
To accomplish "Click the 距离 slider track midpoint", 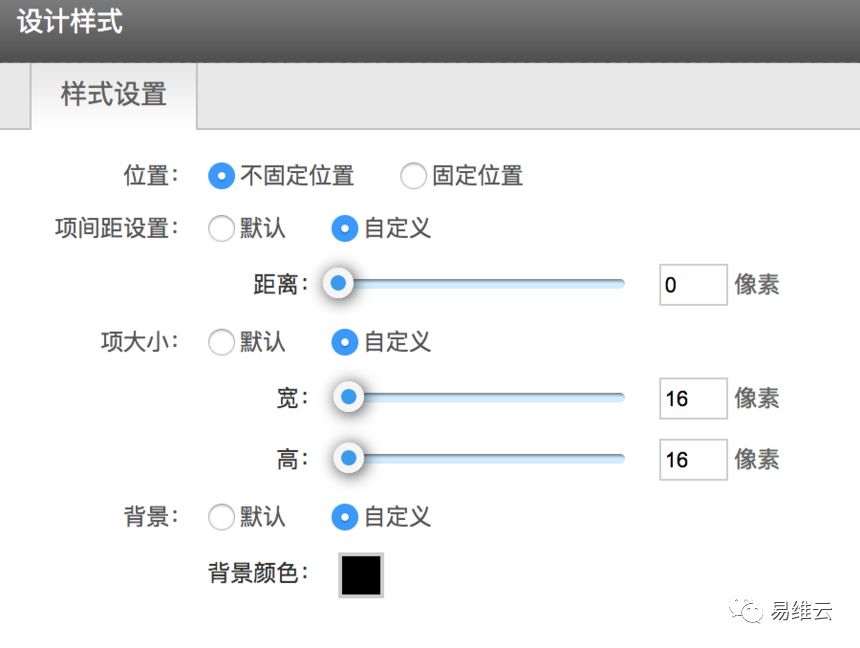I will (476, 284).
